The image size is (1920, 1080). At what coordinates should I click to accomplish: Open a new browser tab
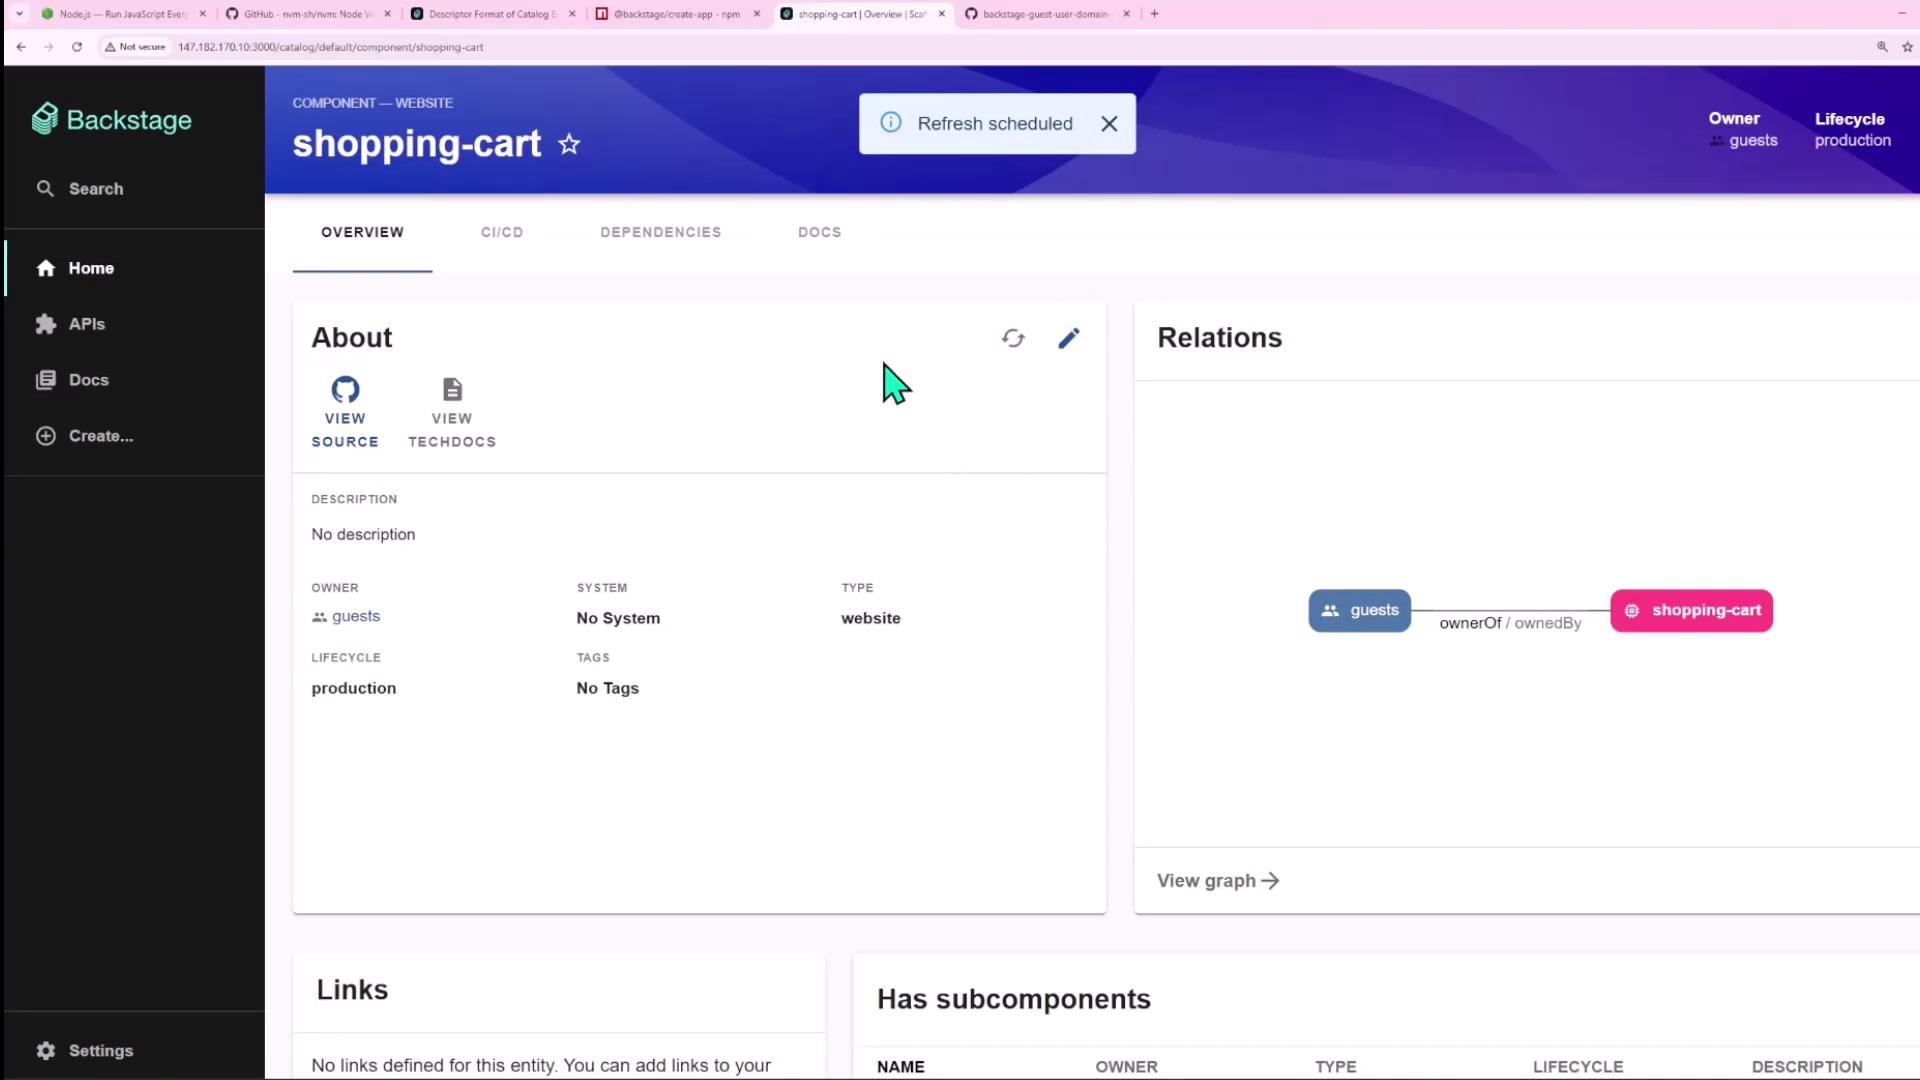tap(1154, 14)
